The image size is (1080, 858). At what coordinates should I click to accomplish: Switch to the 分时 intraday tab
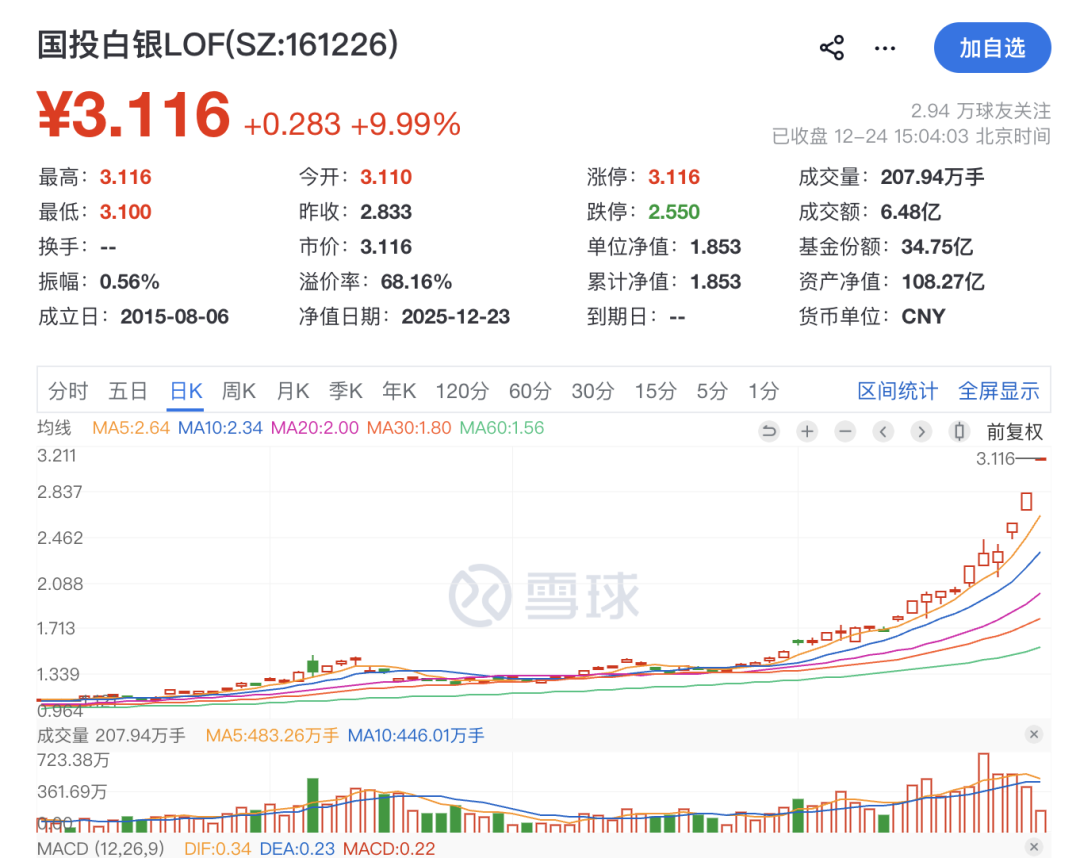[x=67, y=391]
